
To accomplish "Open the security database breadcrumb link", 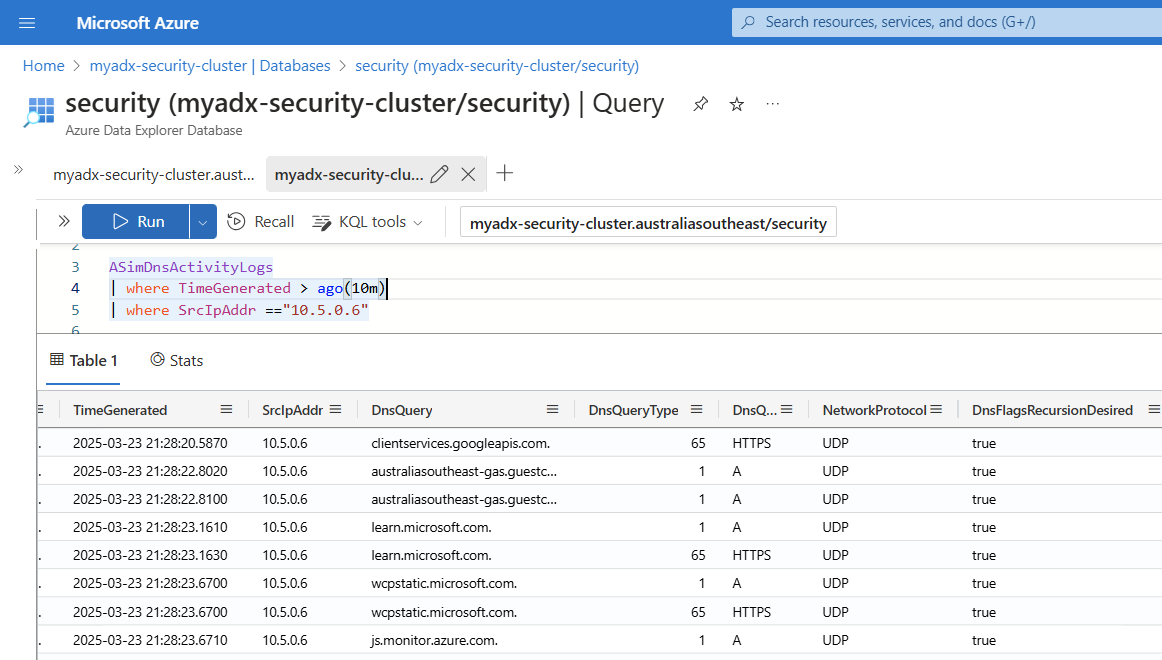I will tap(497, 66).
